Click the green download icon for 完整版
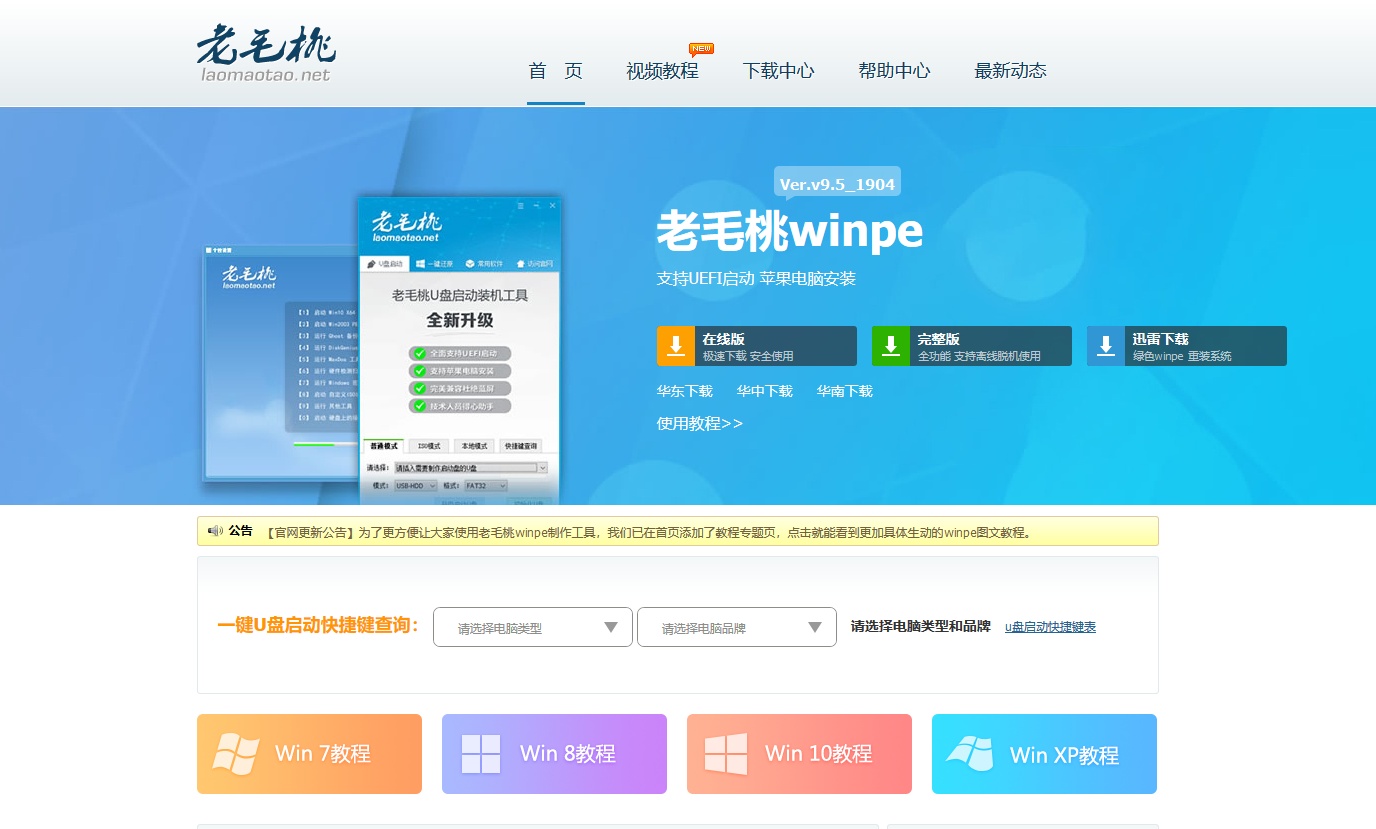The width and height of the screenshot is (1376, 829). point(891,346)
